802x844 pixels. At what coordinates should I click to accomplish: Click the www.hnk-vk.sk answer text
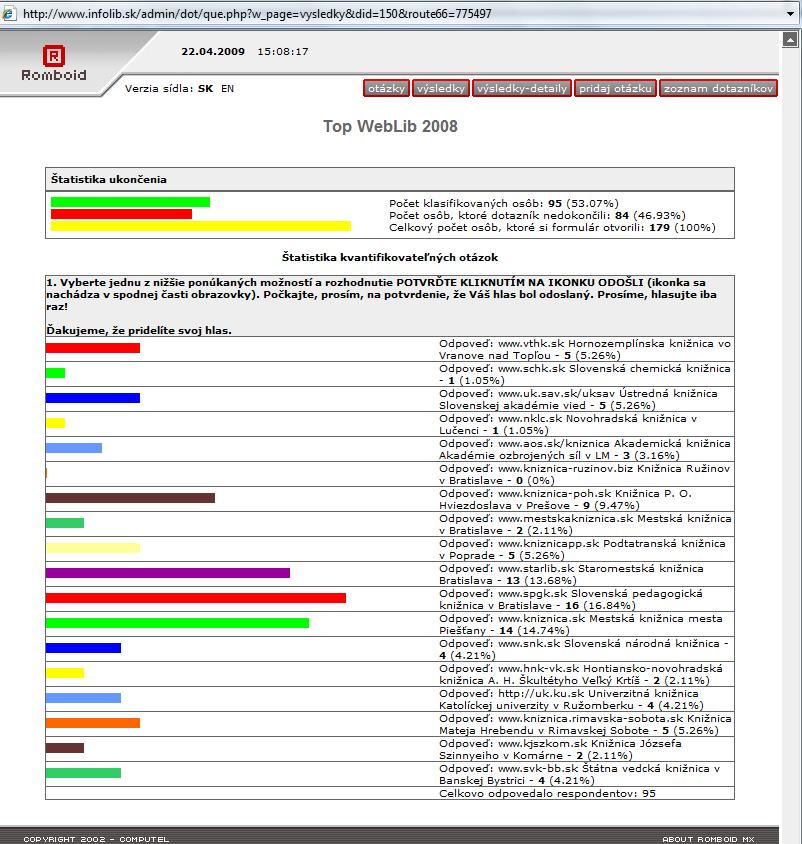(x=581, y=674)
